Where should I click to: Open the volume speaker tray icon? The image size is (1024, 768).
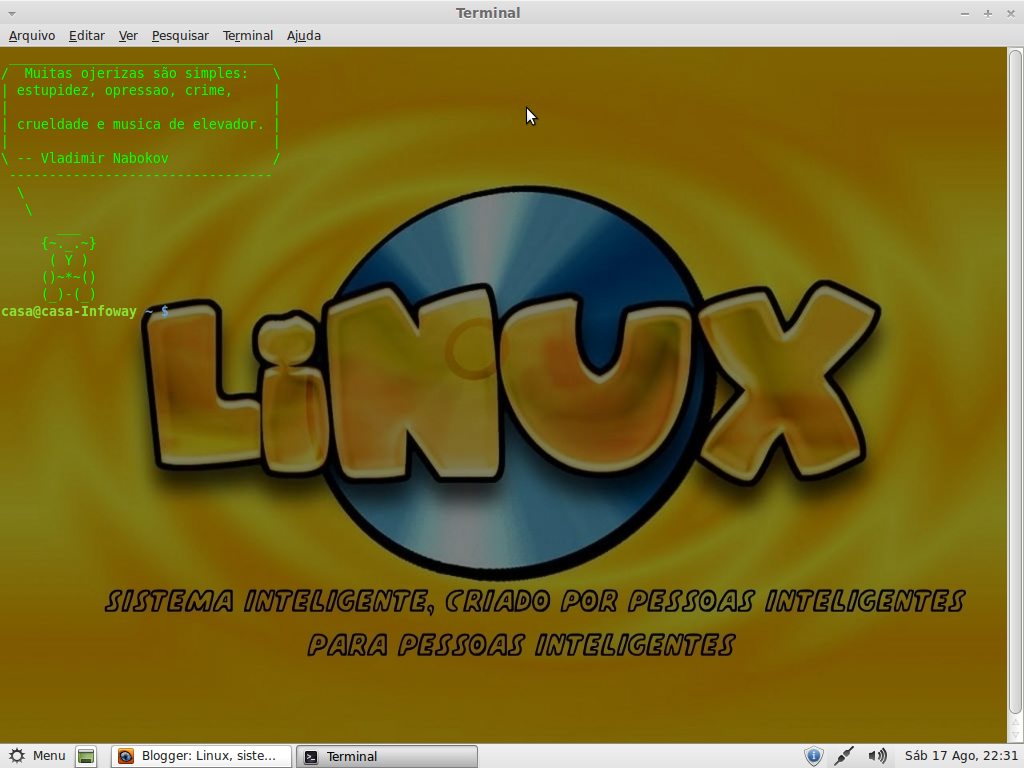[877, 756]
